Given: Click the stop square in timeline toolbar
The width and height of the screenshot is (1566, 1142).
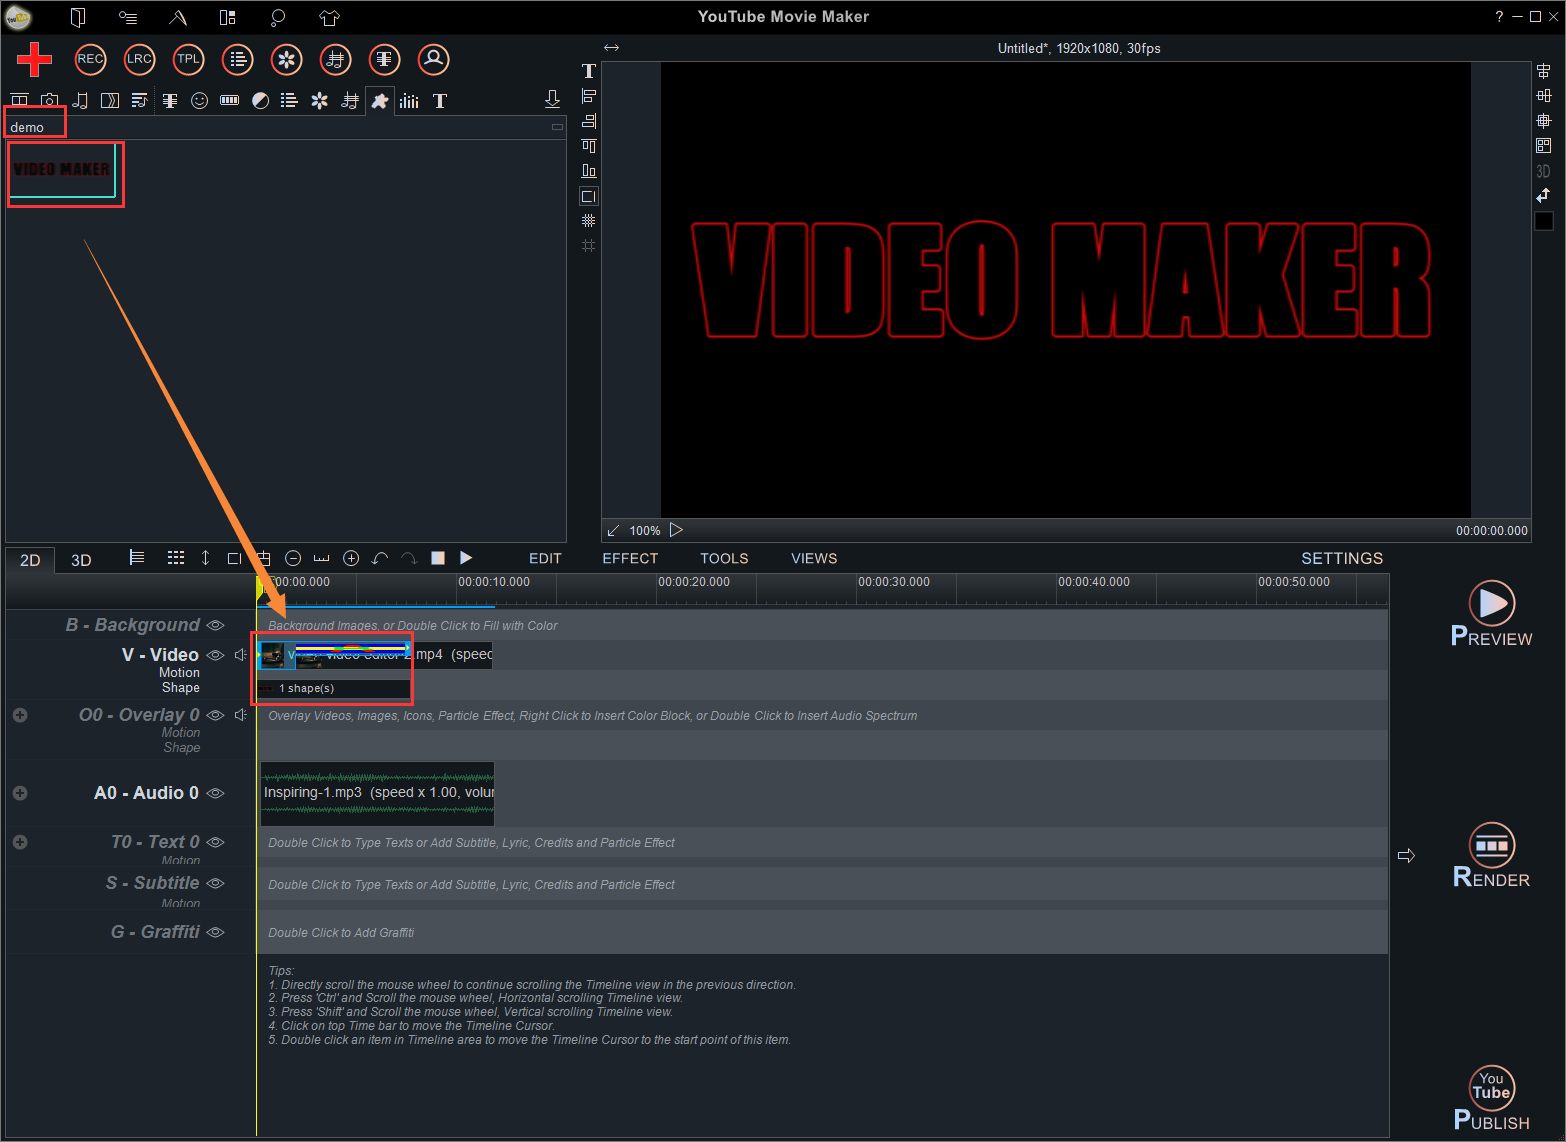Looking at the screenshot, I should [x=437, y=558].
